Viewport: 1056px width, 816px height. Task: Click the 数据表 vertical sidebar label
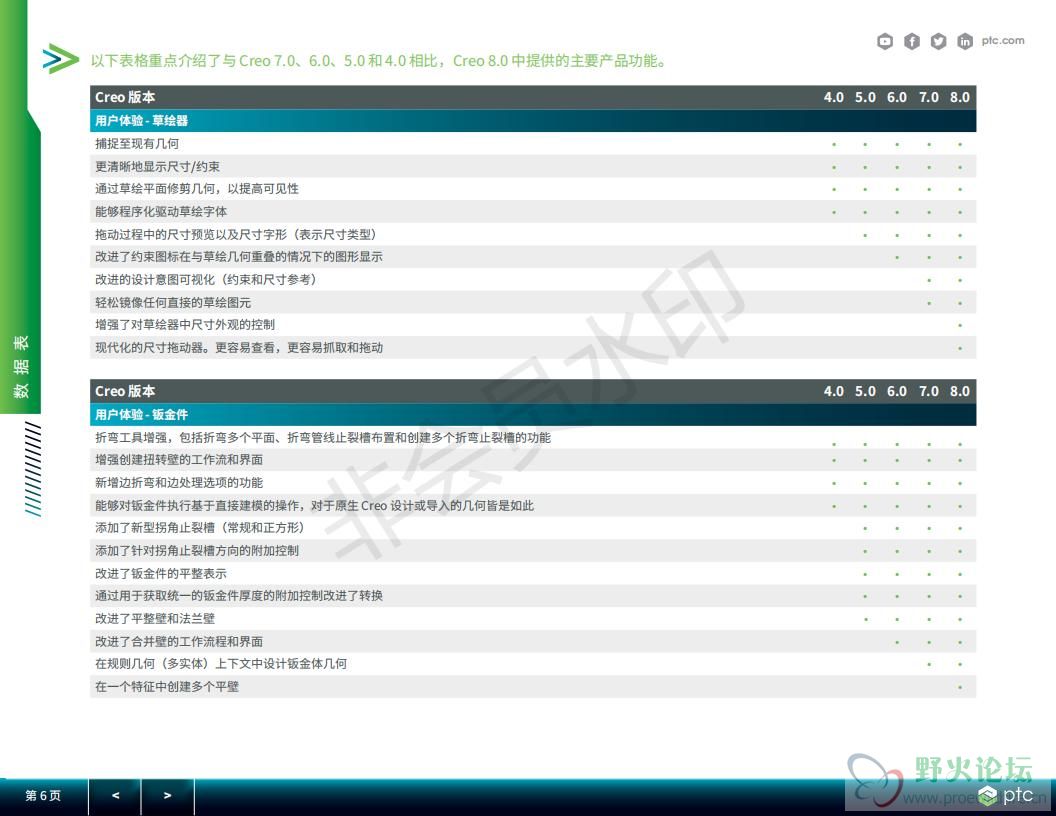pos(21,366)
